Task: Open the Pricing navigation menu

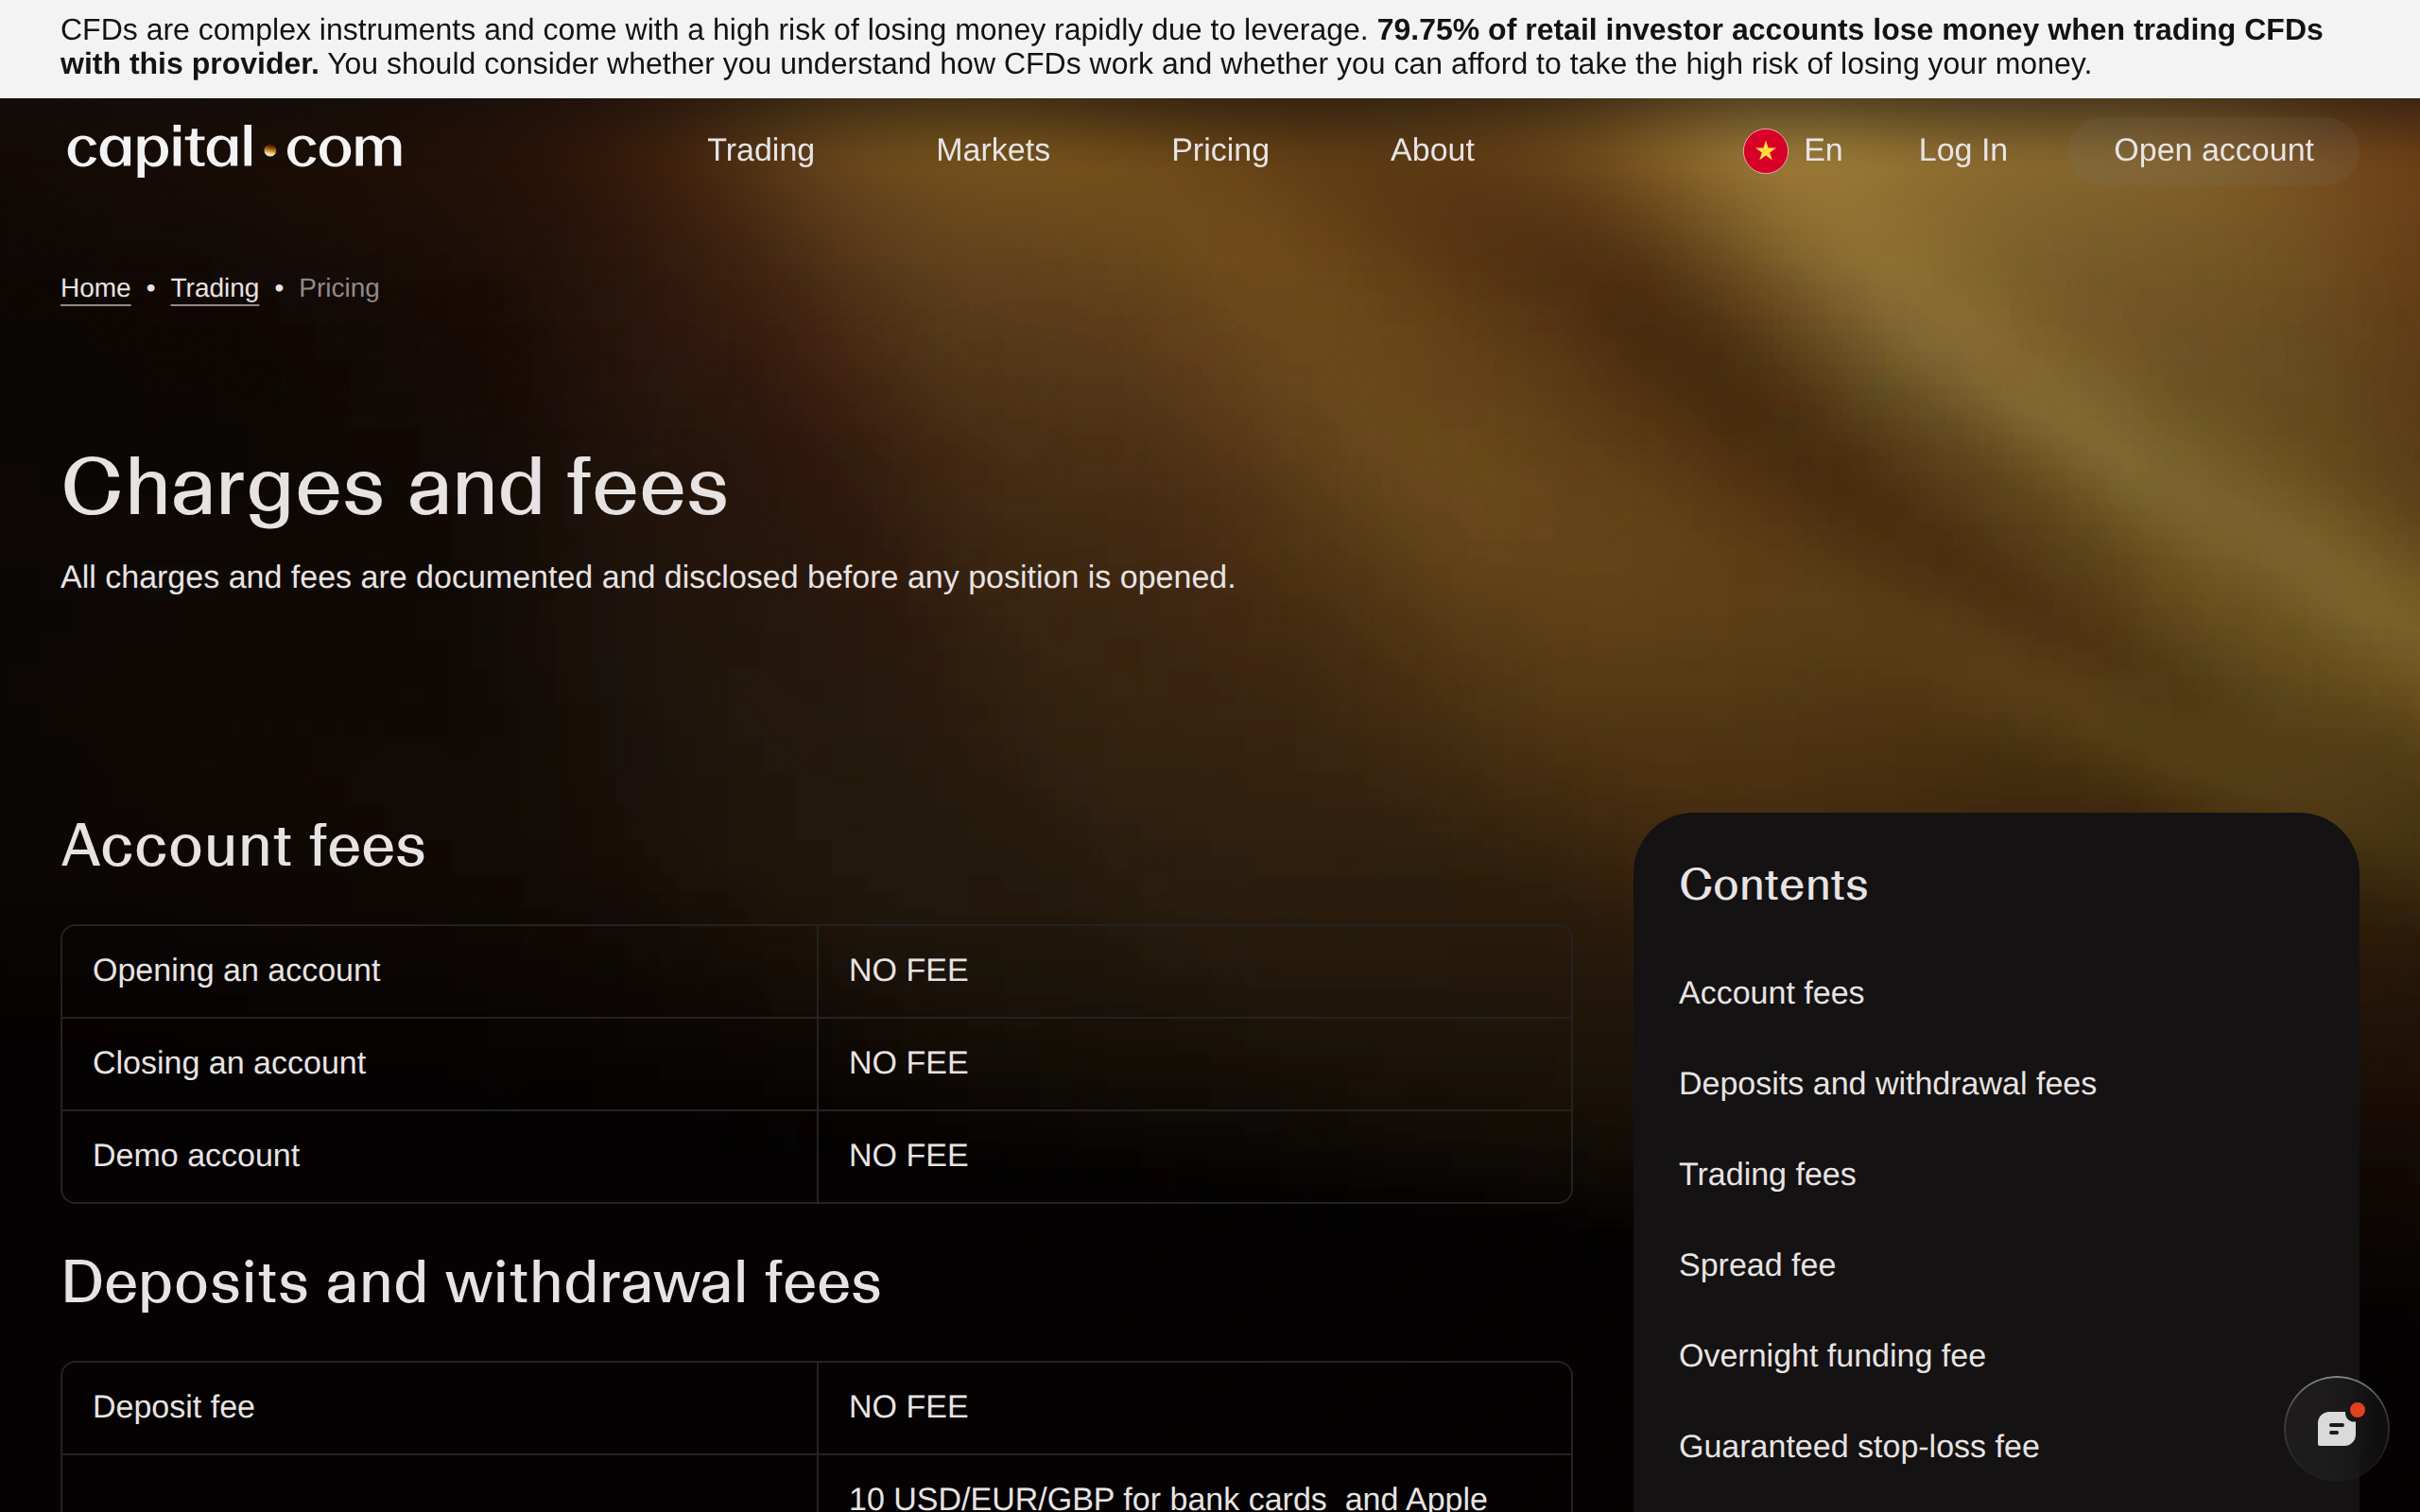Action: tap(1220, 150)
